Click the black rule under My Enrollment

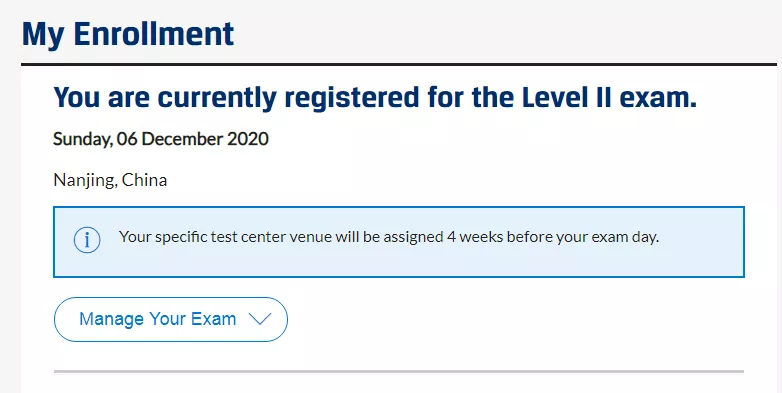tap(398, 64)
